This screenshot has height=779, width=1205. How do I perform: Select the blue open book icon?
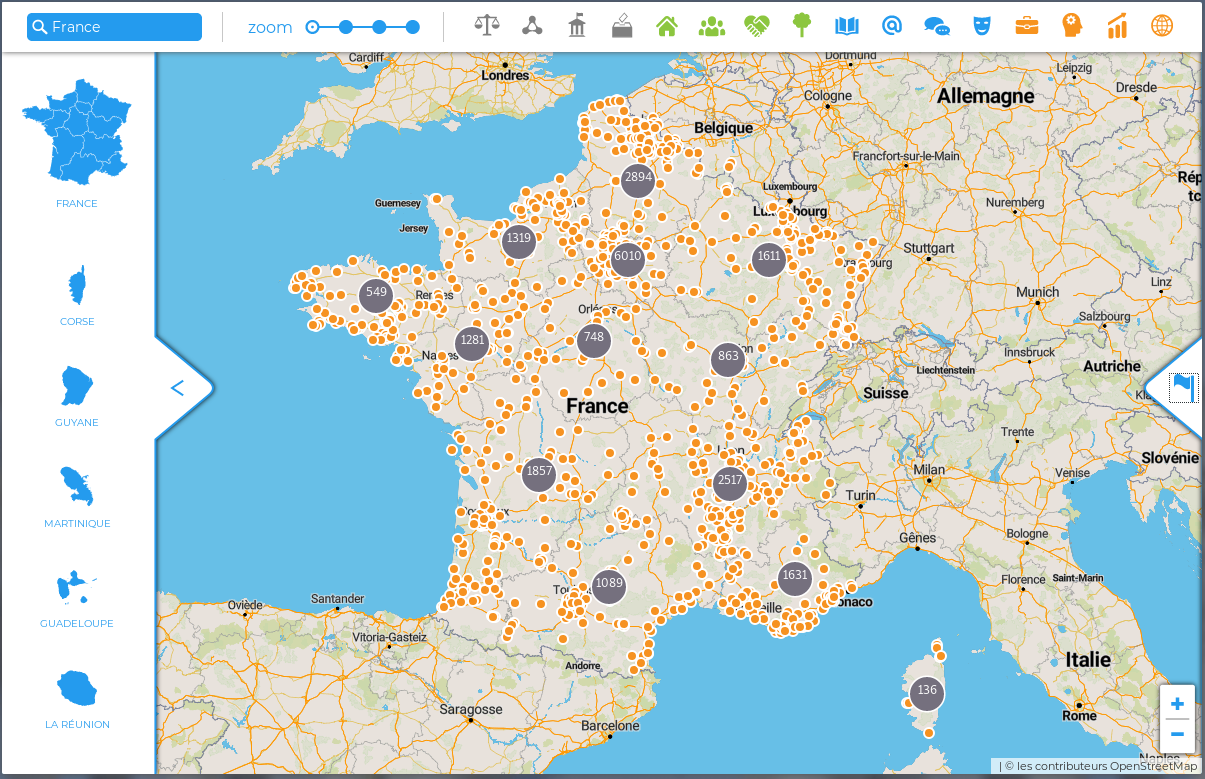click(x=846, y=26)
